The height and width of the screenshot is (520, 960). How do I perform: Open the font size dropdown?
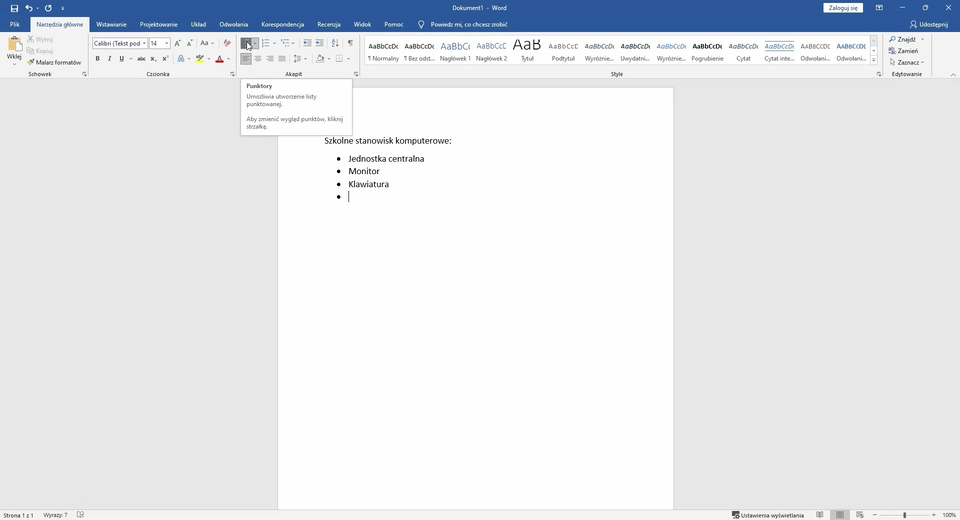click(x=166, y=43)
